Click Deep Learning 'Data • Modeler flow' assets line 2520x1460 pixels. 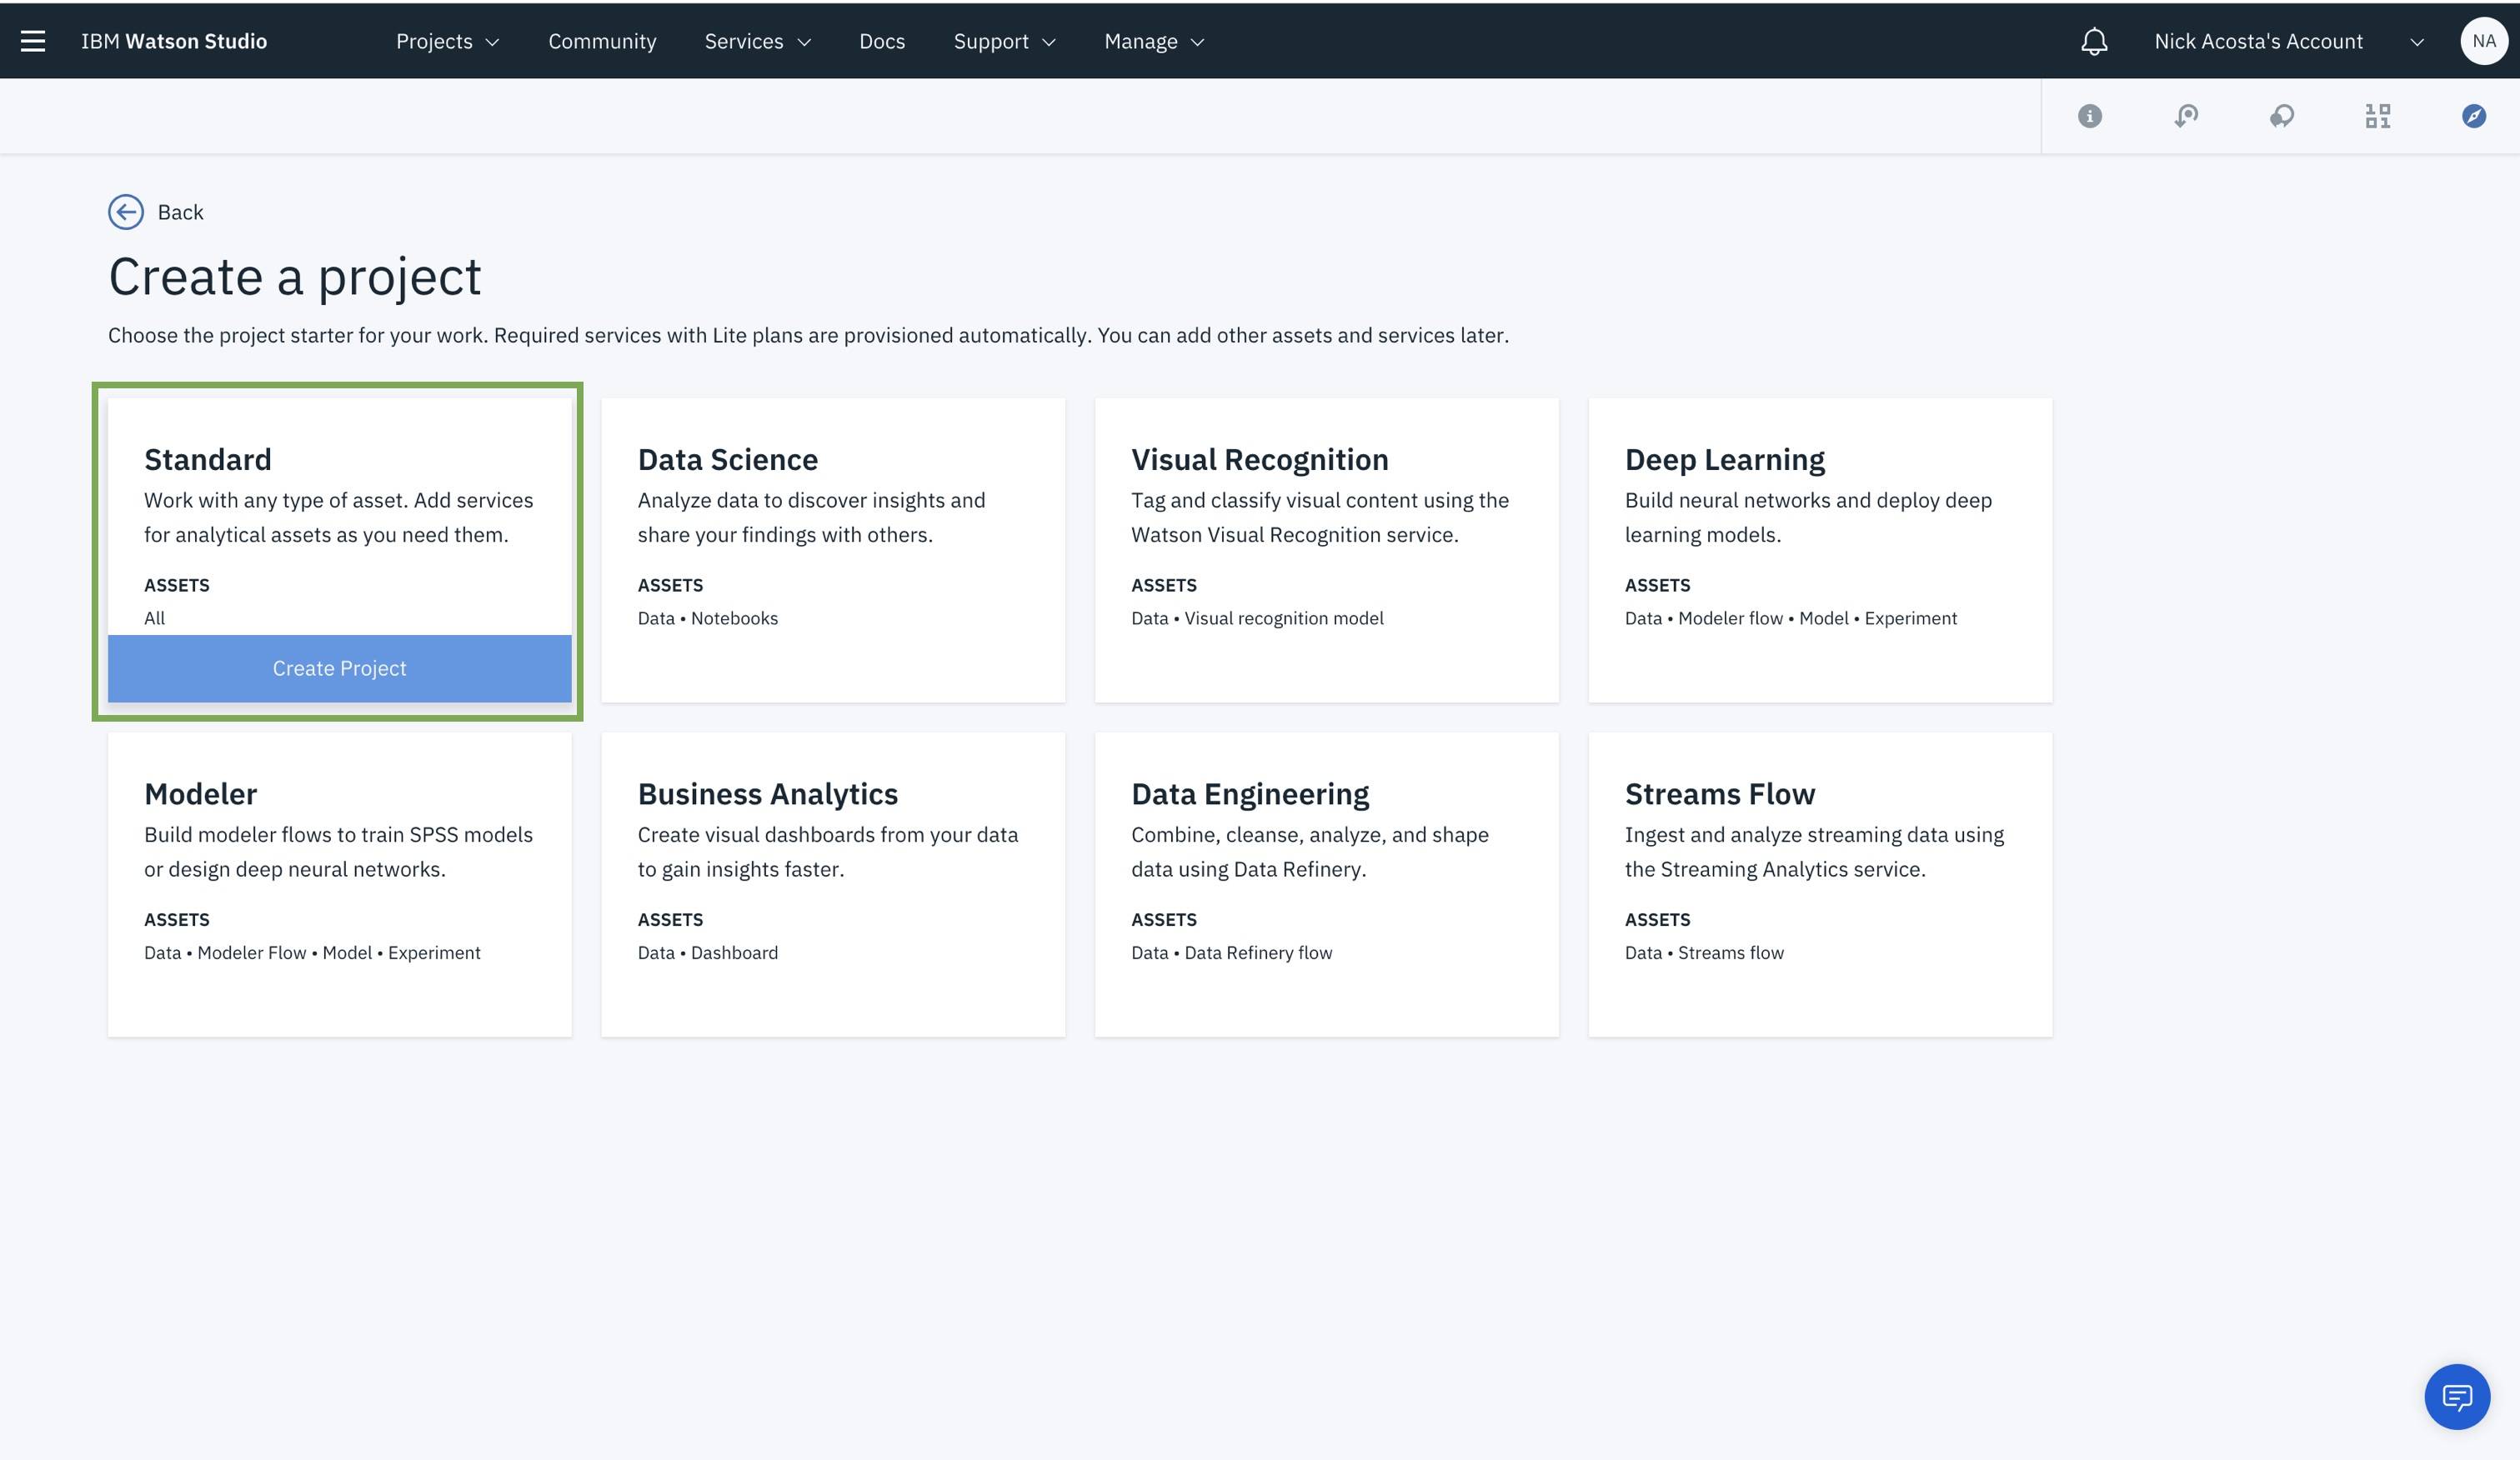1790,618
